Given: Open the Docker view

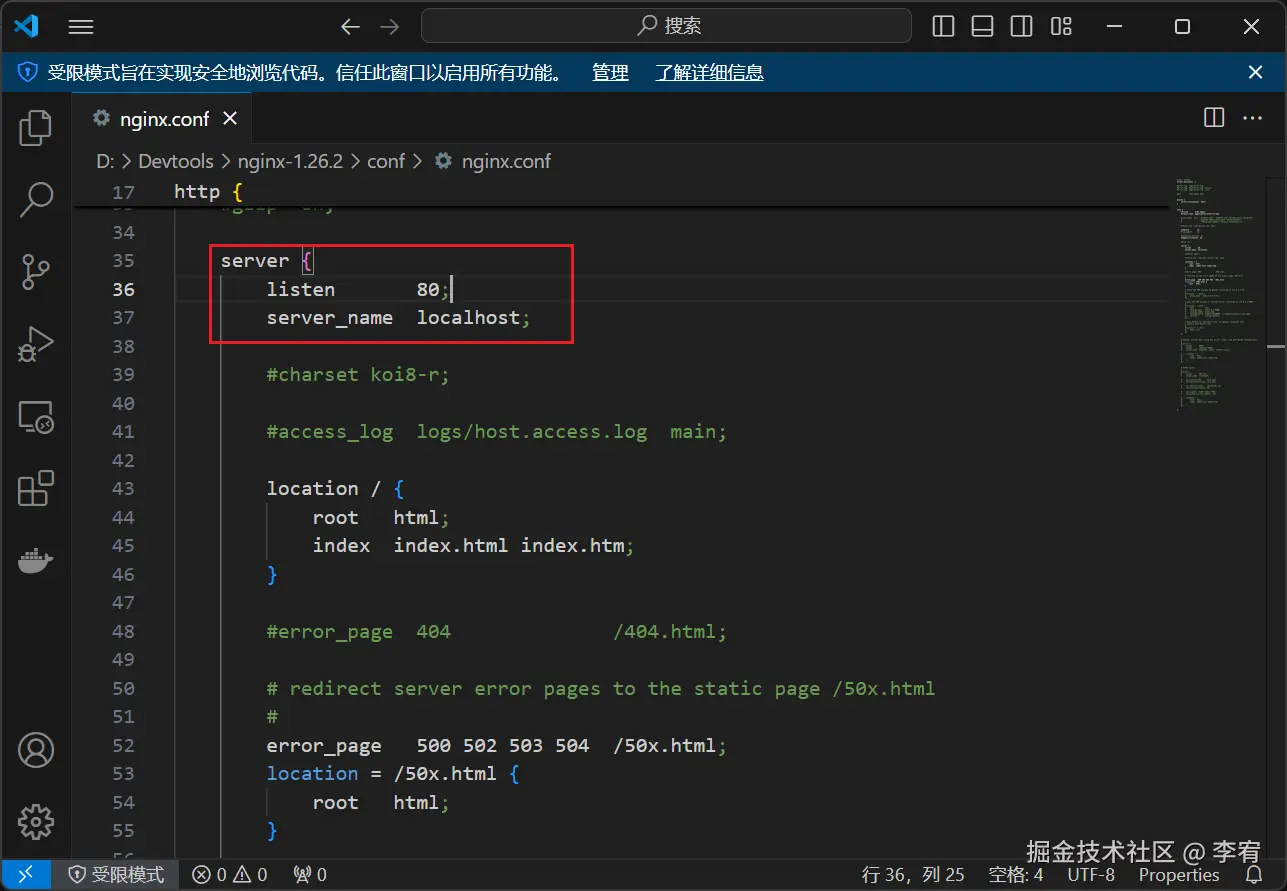Looking at the screenshot, I should pyautogui.click(x=36, y=561).
